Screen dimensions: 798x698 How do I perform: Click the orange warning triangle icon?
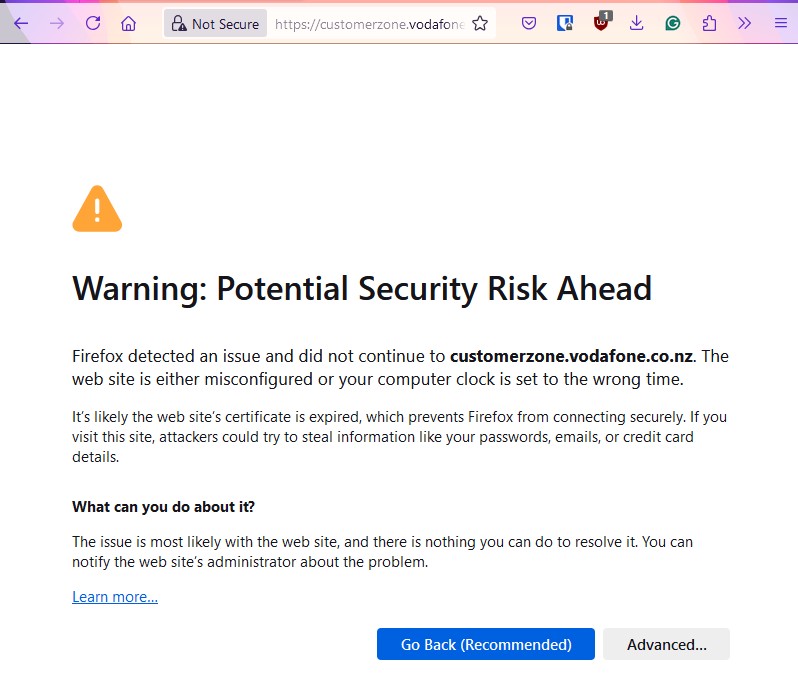[x=97, y=209]
